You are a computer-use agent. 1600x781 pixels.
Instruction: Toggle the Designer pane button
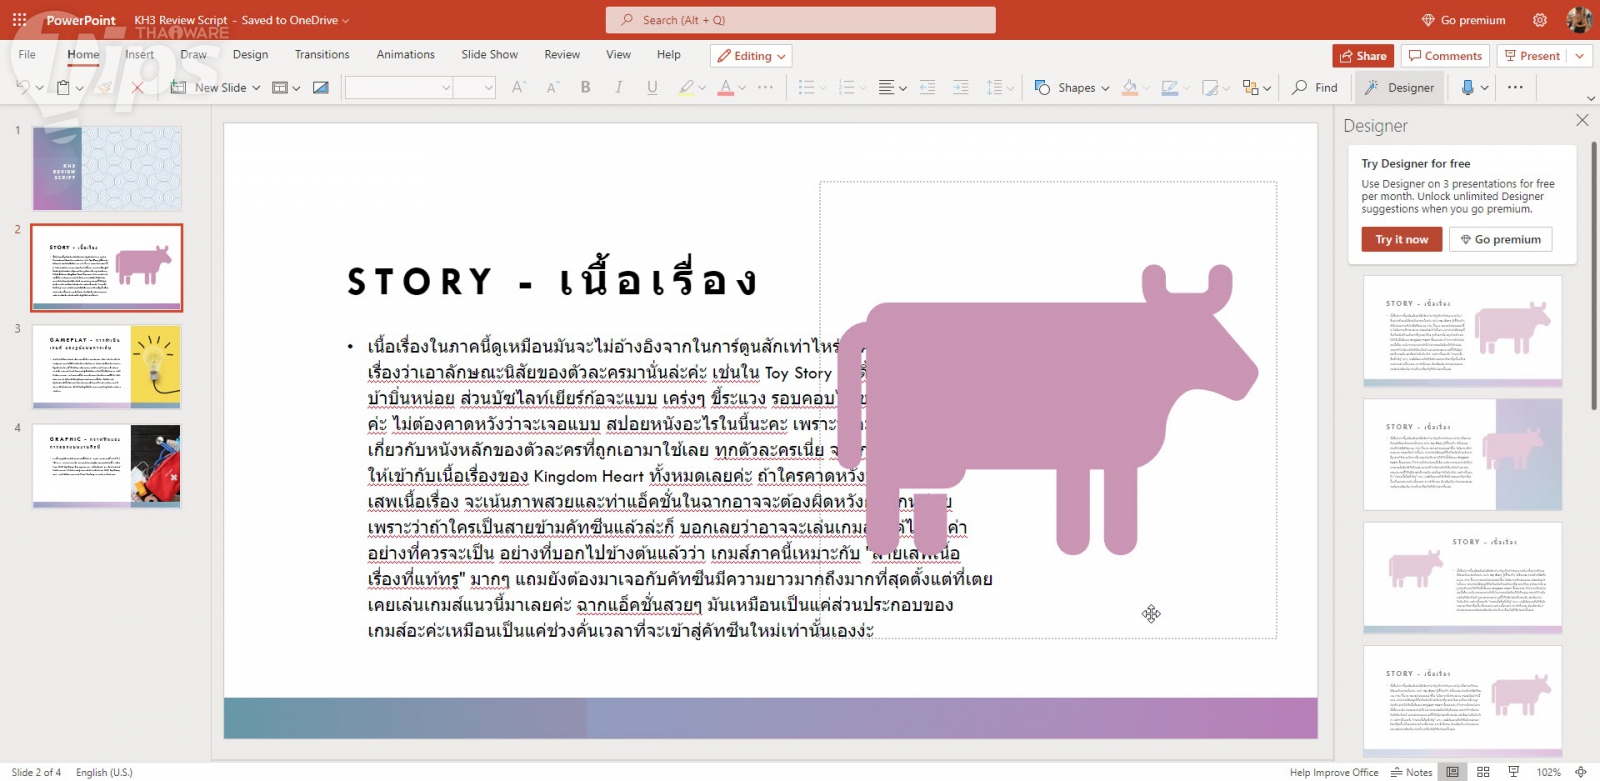tap(1399, 88)
